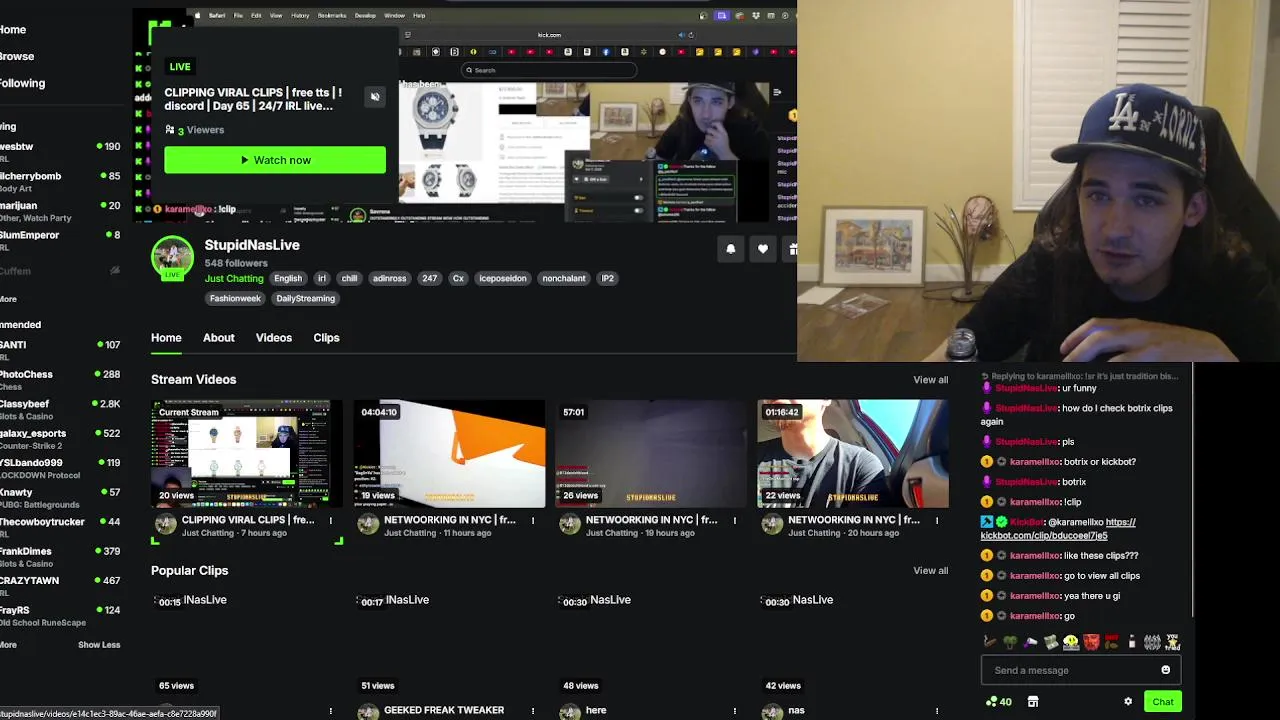Select the red face emote in chat row
The image size is (1280, 720).
point(1091,642)
